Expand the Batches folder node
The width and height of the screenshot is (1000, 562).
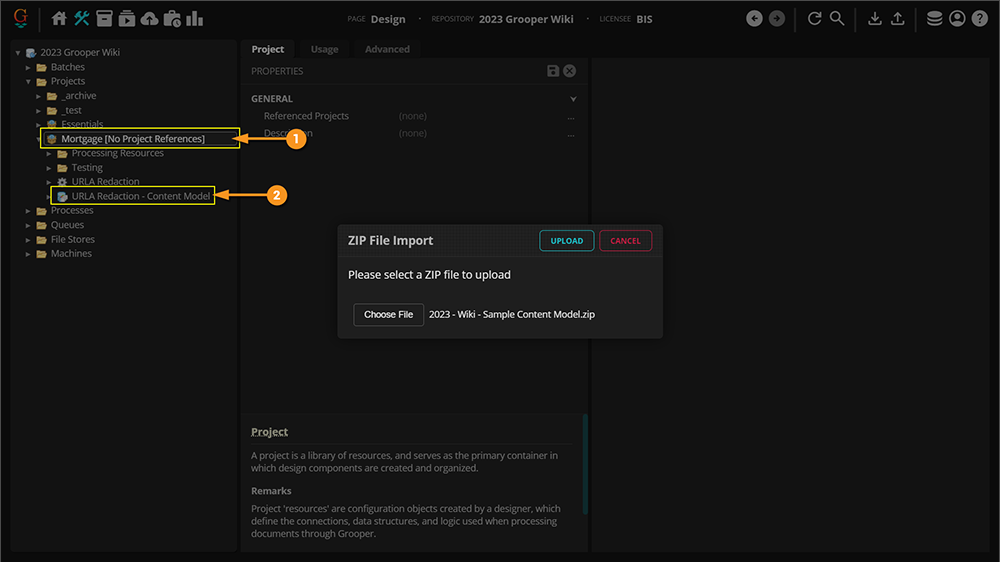click(29, 68)
